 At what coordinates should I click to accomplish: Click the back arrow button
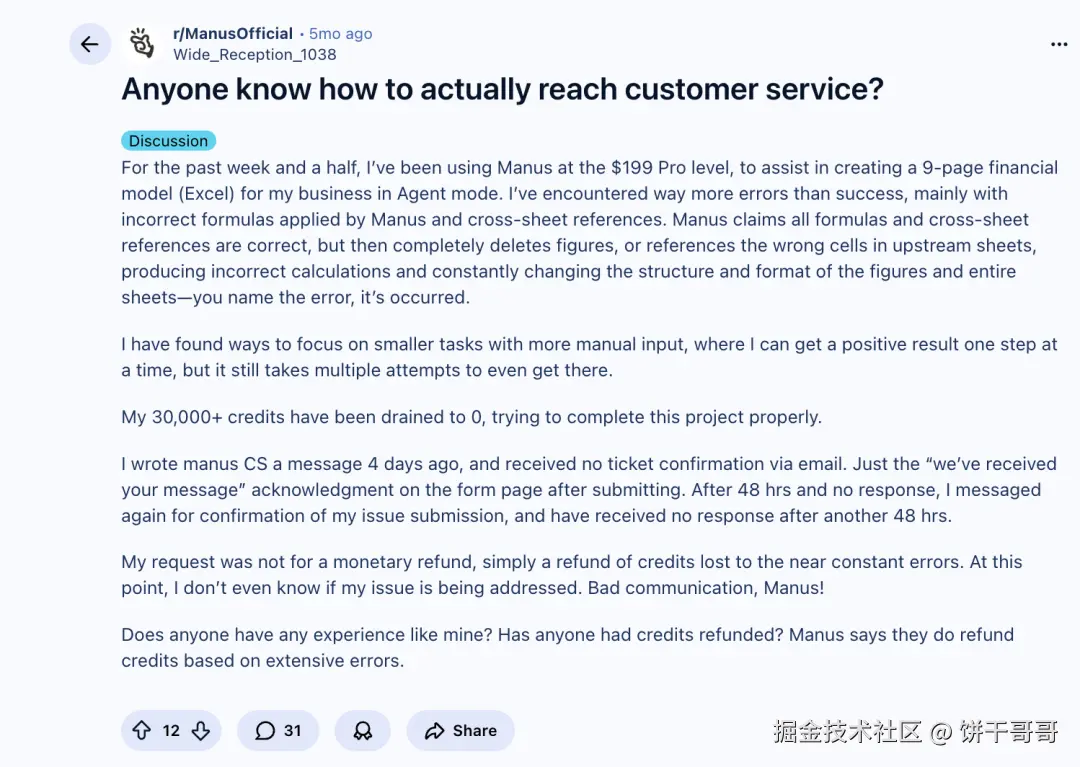(x=90, y=44)
